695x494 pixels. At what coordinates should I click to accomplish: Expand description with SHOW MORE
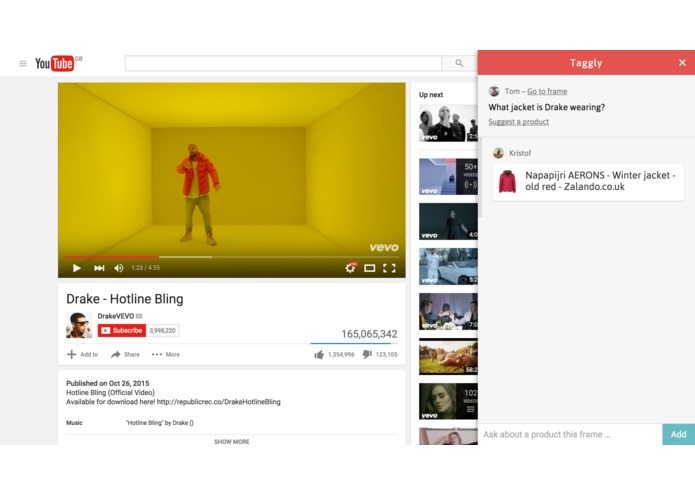pyautogui.click(x=232, y=442)
